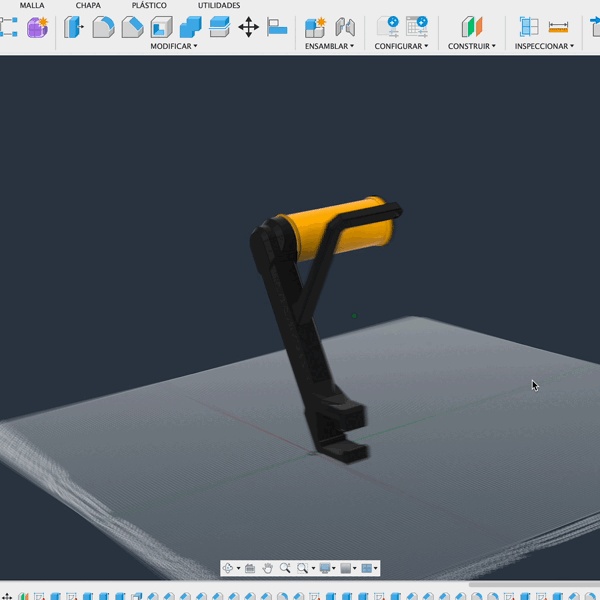Open the MODIFICAR dropdown menu
Image resolution: width=600 pixels, height=600 pixels.
174,46
